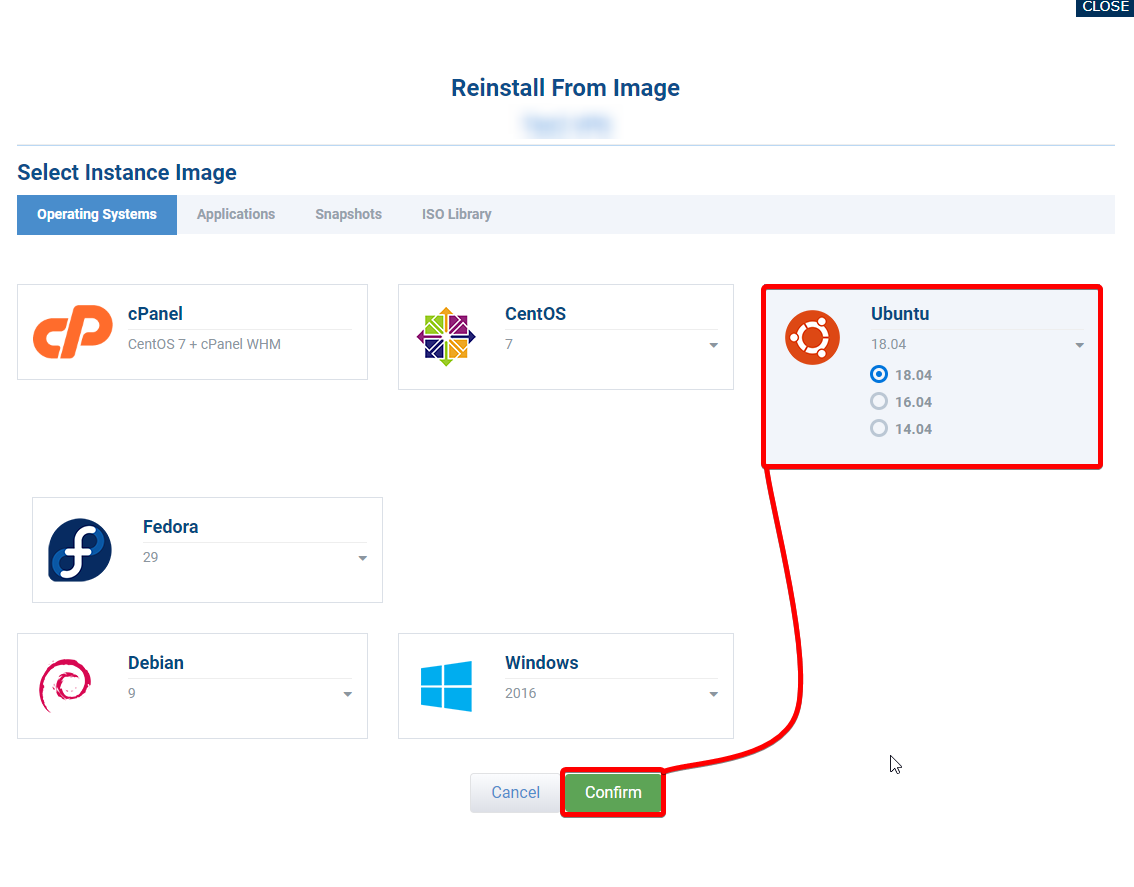Expand the Debian version dropdown arrow
Image resolution: width=1134 pixels, height=887 pixels.
pos(348,694)
